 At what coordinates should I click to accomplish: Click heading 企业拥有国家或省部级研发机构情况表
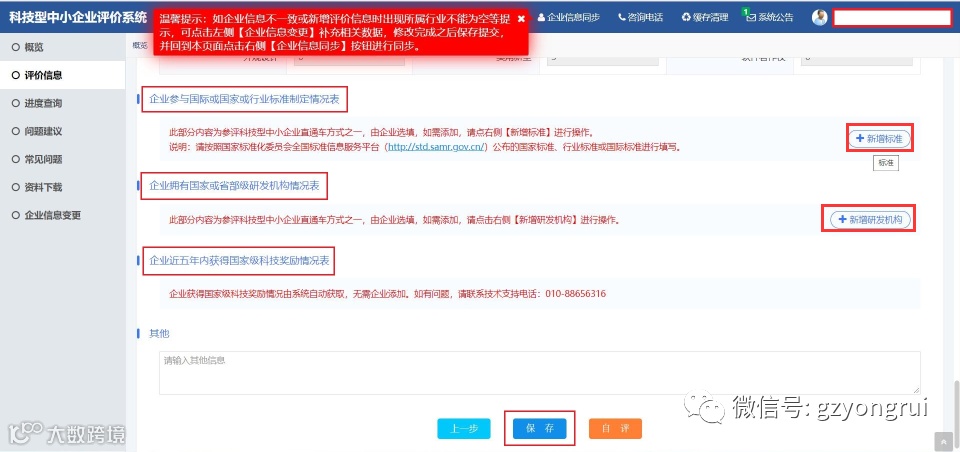point(234,185)
